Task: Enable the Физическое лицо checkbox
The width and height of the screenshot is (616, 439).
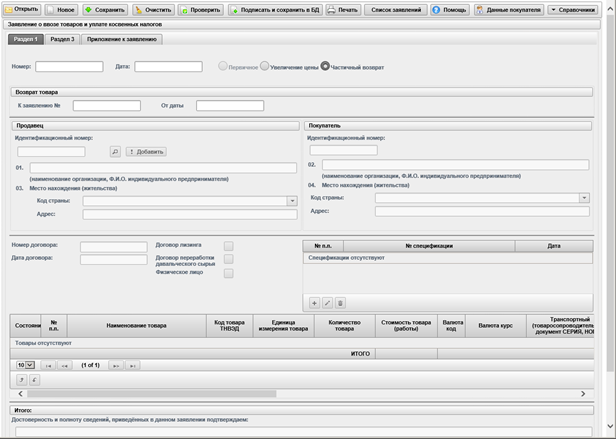Action: [x=228, y=272]
